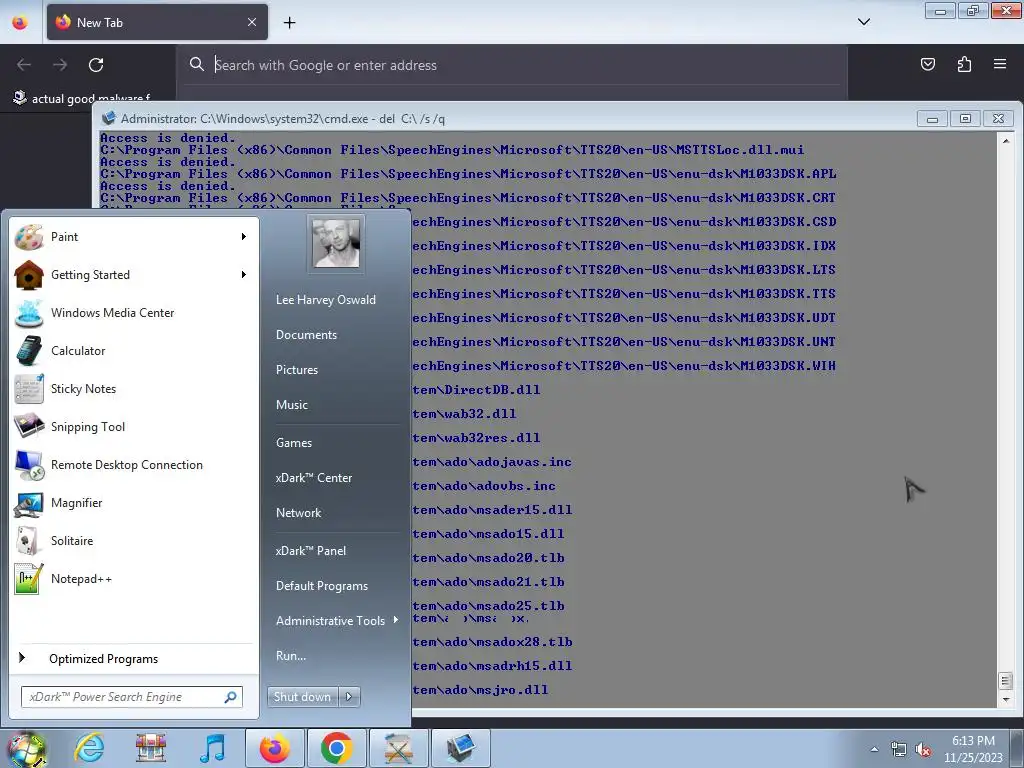Switch to the cmd window taskbar icon

click(x=460, y=748)
